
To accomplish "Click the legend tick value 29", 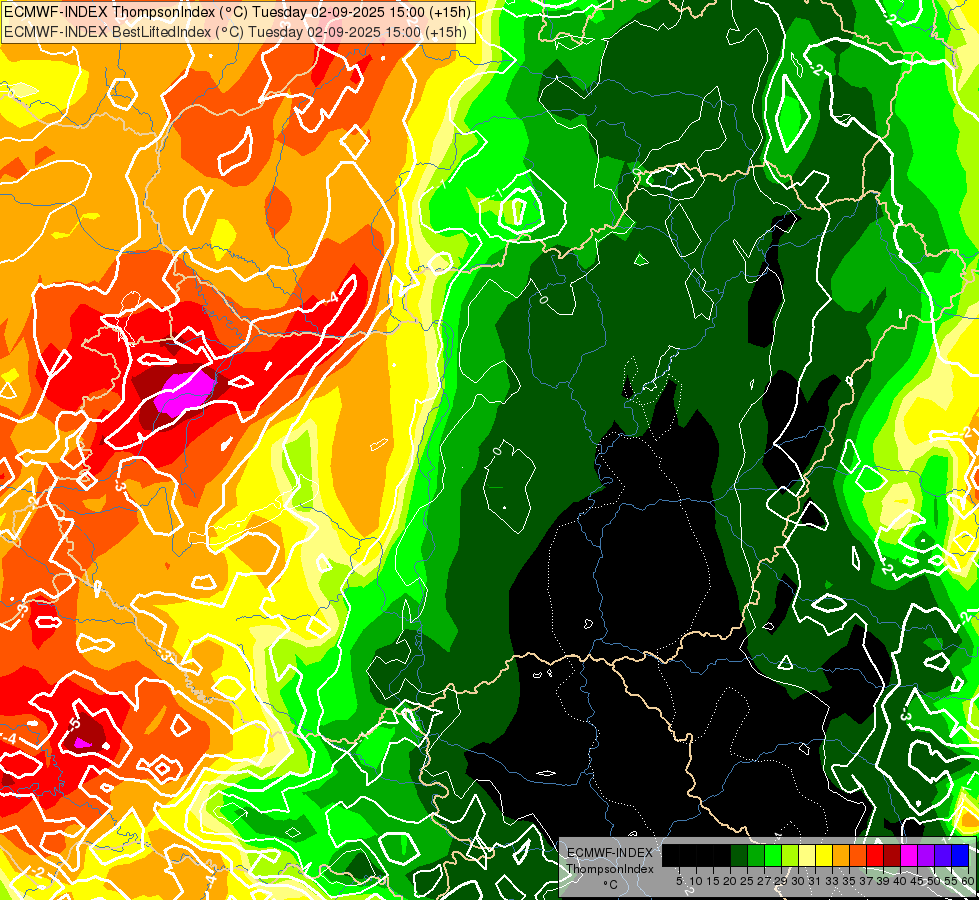I will tap(780, 881).
